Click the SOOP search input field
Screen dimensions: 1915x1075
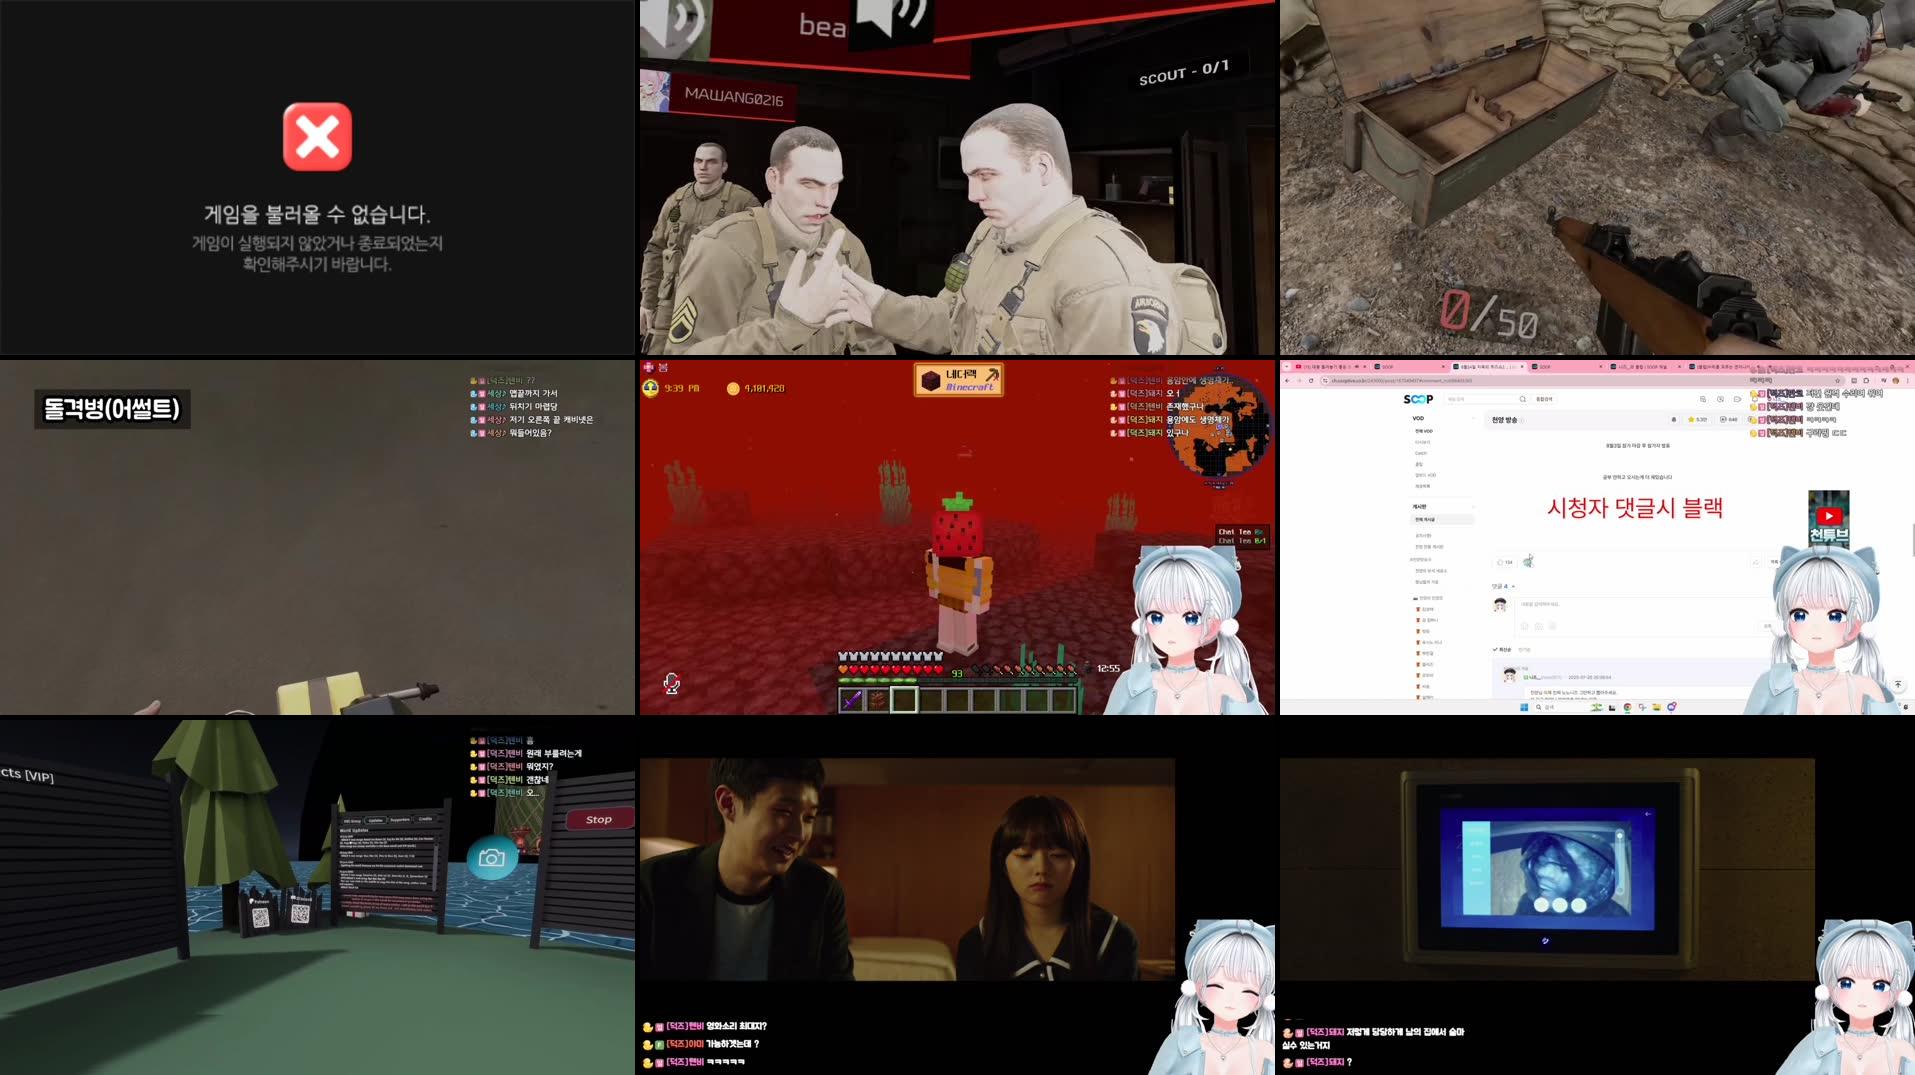[x=1480, y=399]
